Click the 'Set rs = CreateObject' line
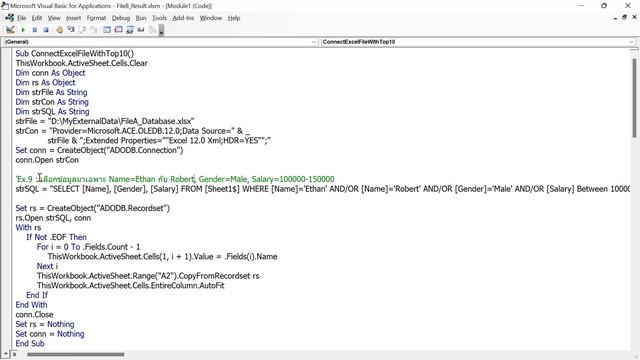 click(x=93, y=208)
